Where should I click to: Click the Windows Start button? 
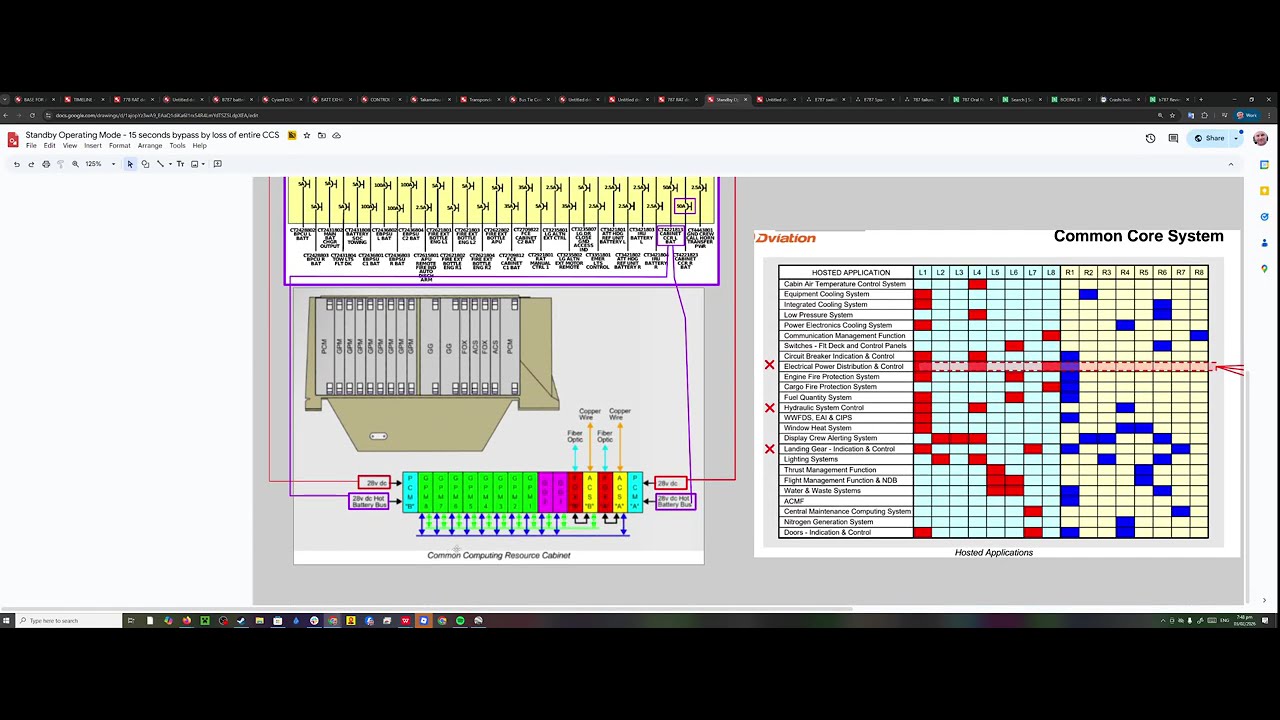click(6, 621)
